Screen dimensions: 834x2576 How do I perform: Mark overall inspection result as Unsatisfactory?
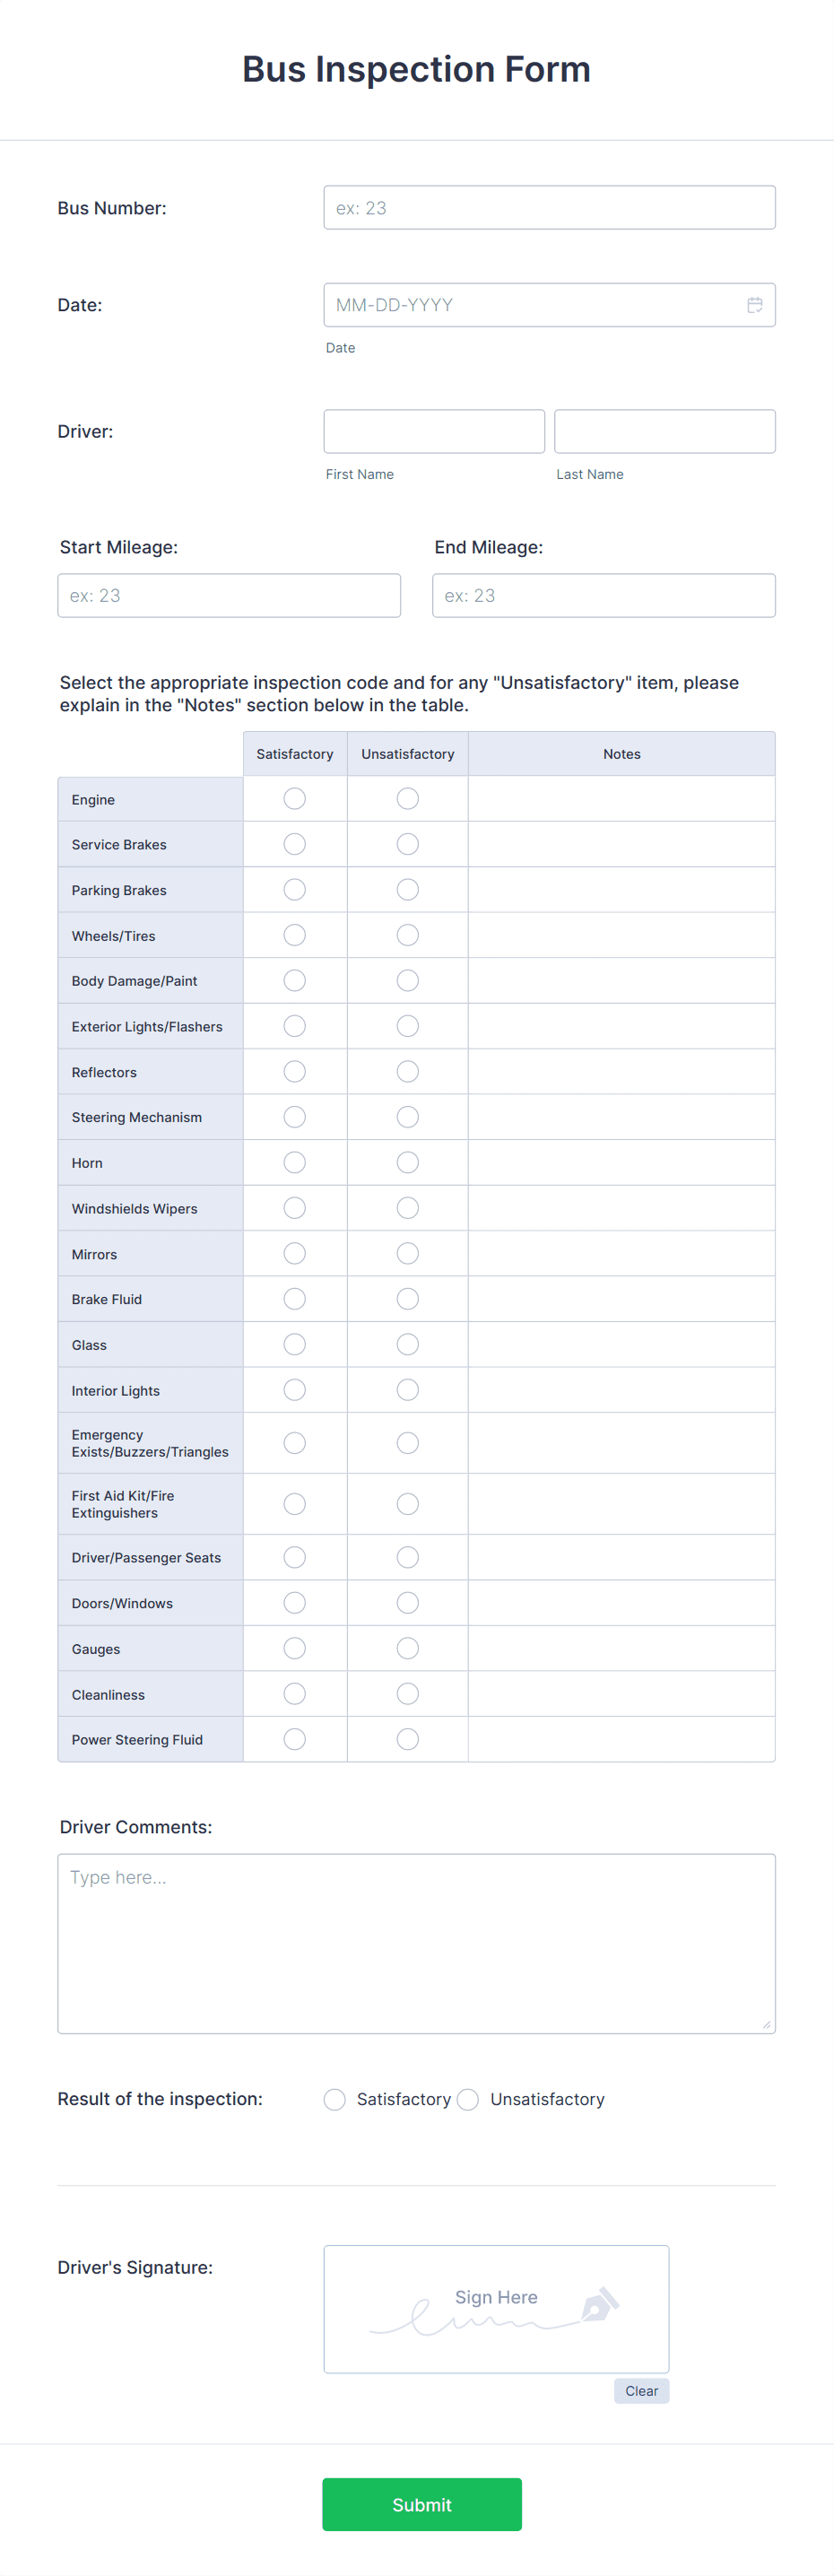(467, 2099)
